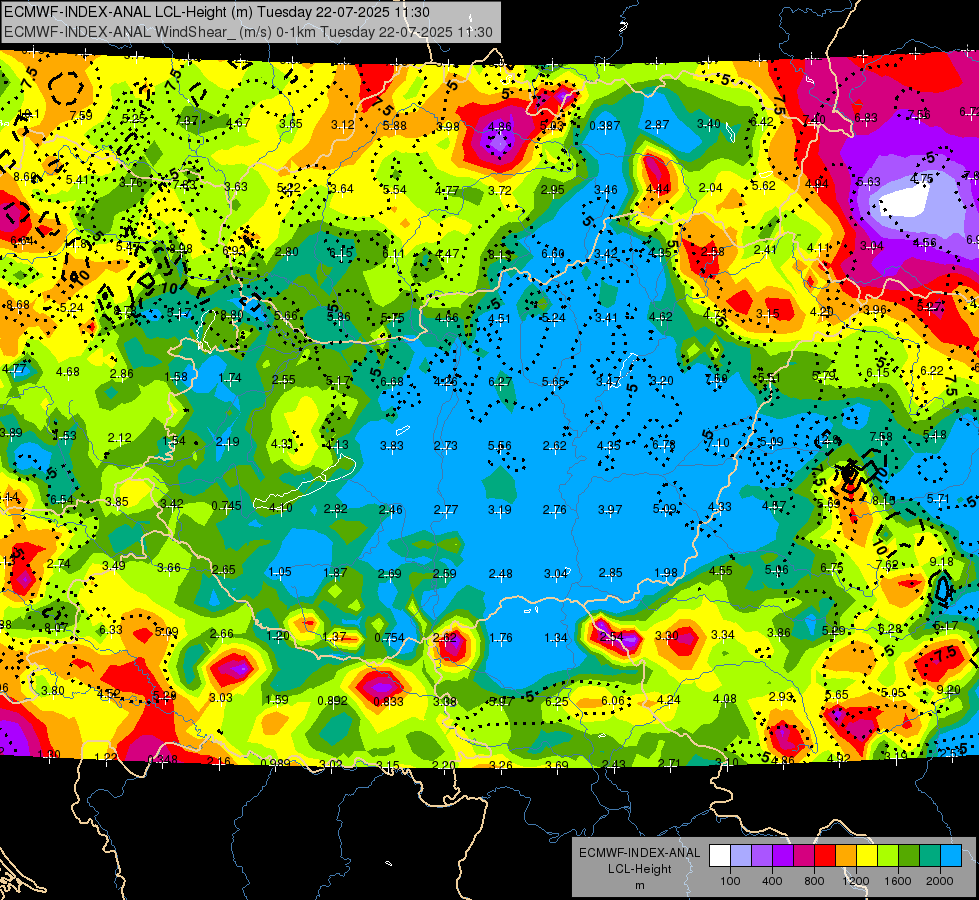979x900 pixels.
Task: Click the wind shear value 2.12
Action: pyautogui.click(x=119, y=438)
